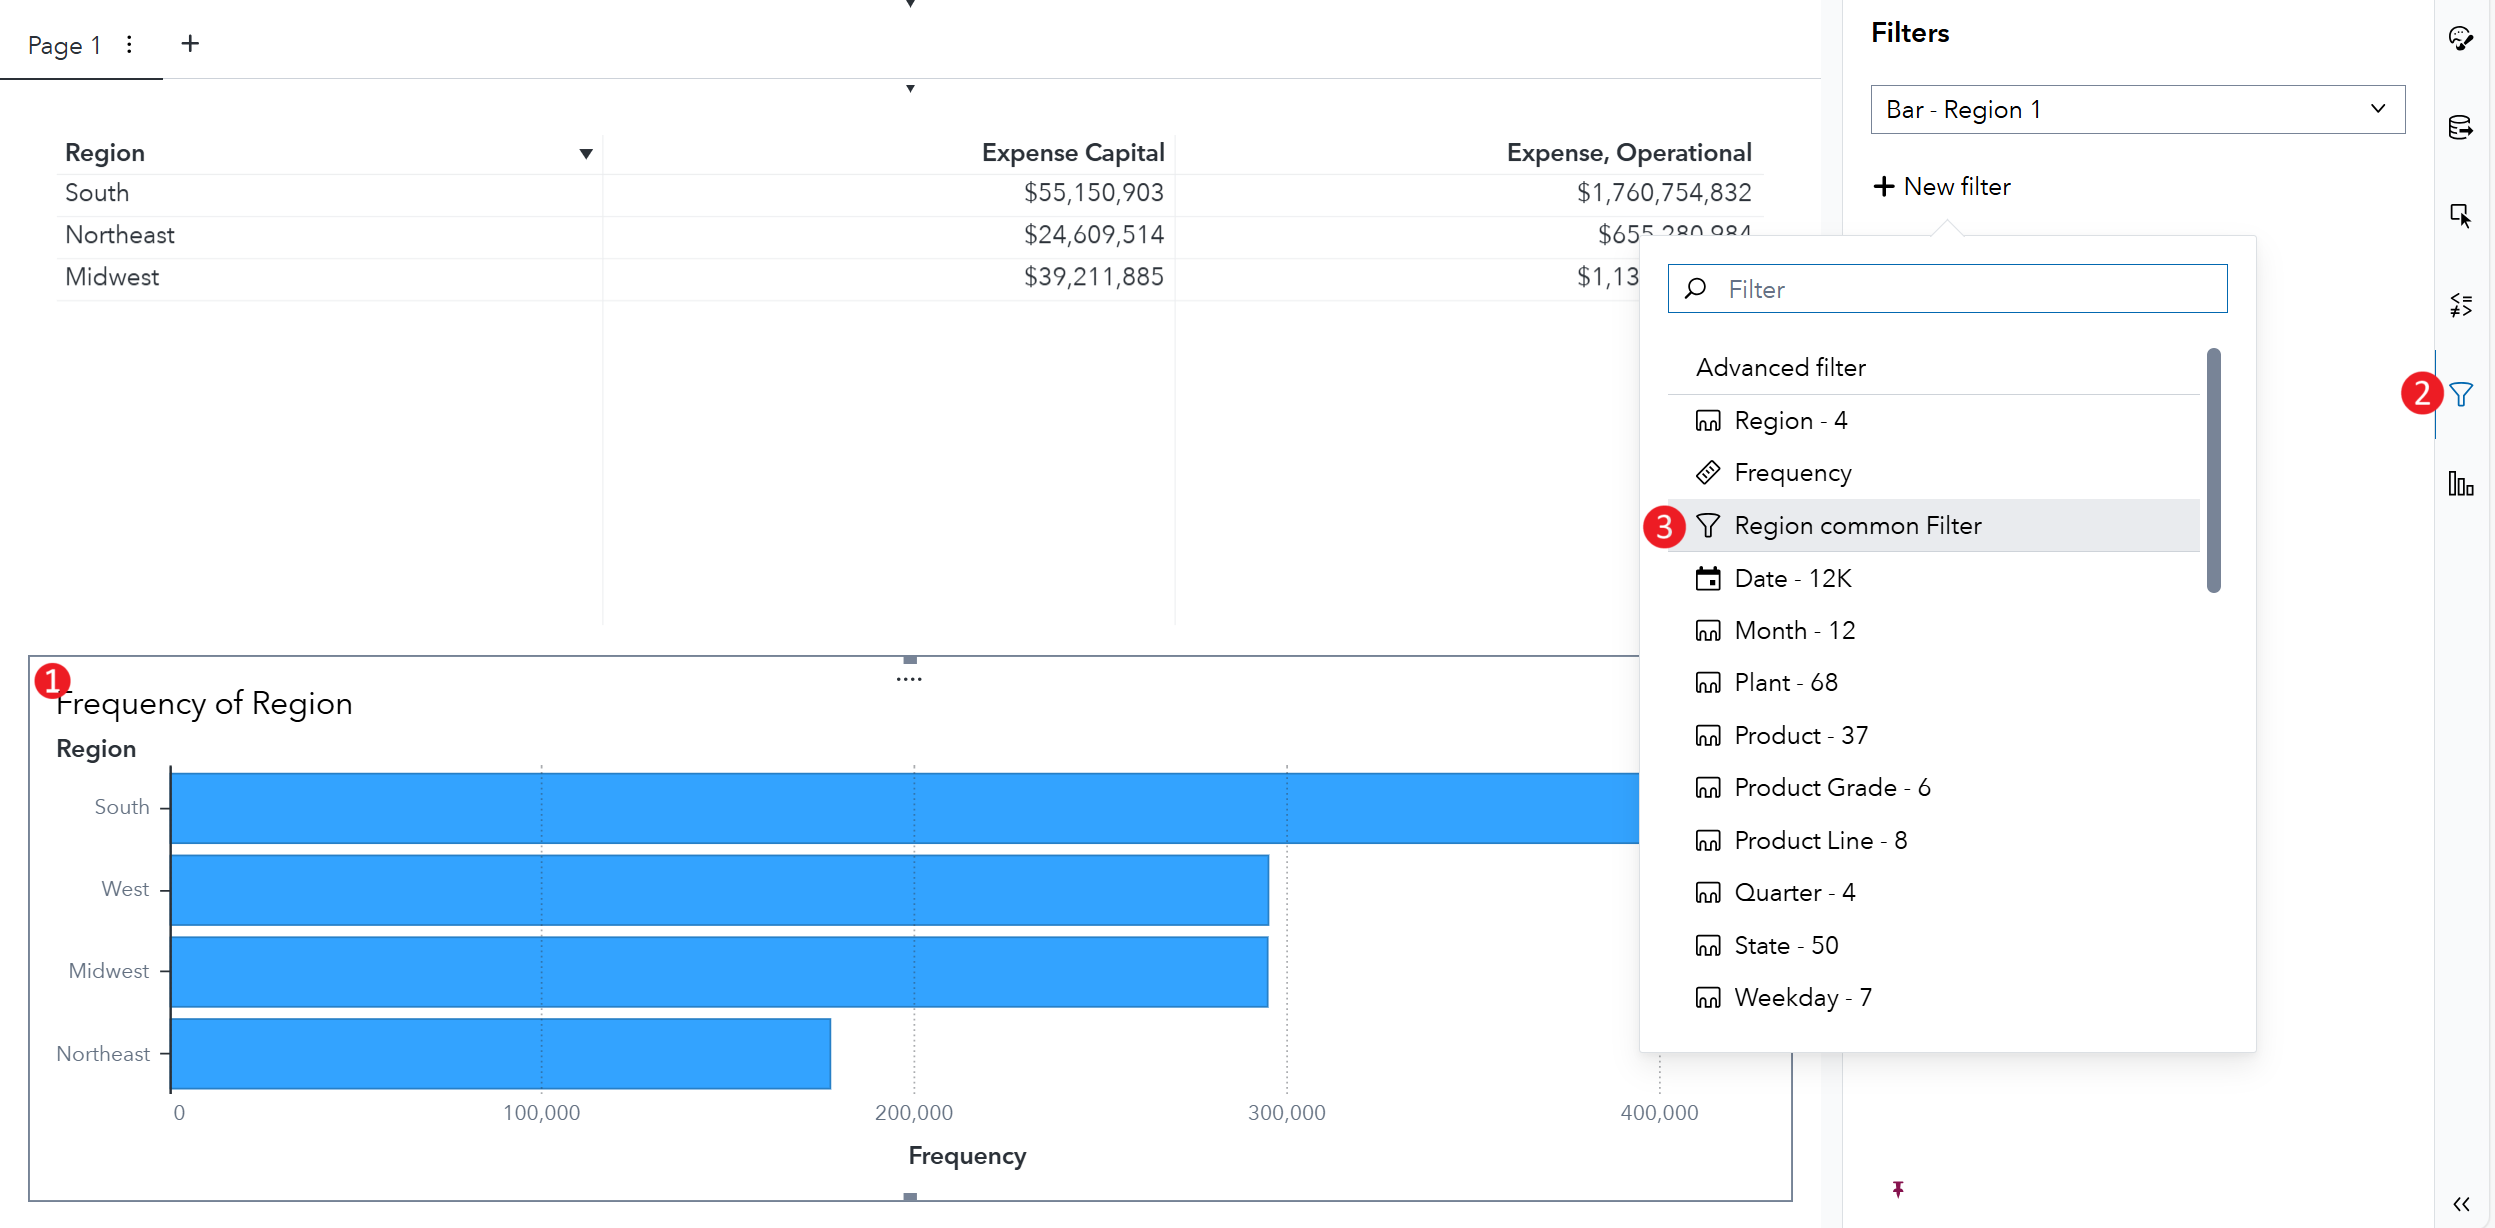
Task: Collapse the right pane with double chevron
Action: click(2461, 1204)
